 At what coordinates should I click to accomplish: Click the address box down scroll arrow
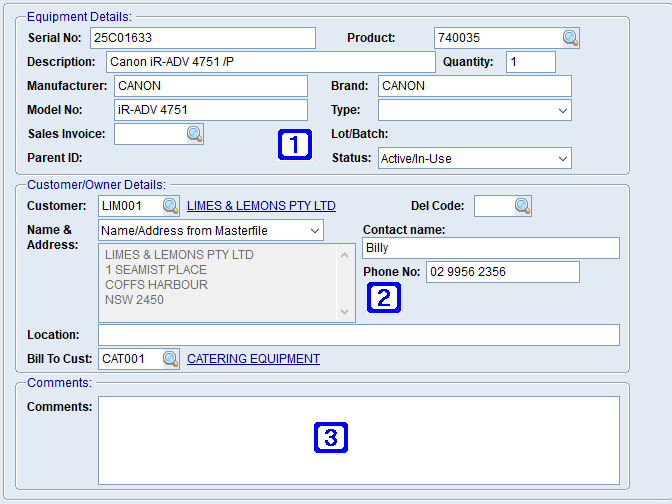tap(345, 312)
